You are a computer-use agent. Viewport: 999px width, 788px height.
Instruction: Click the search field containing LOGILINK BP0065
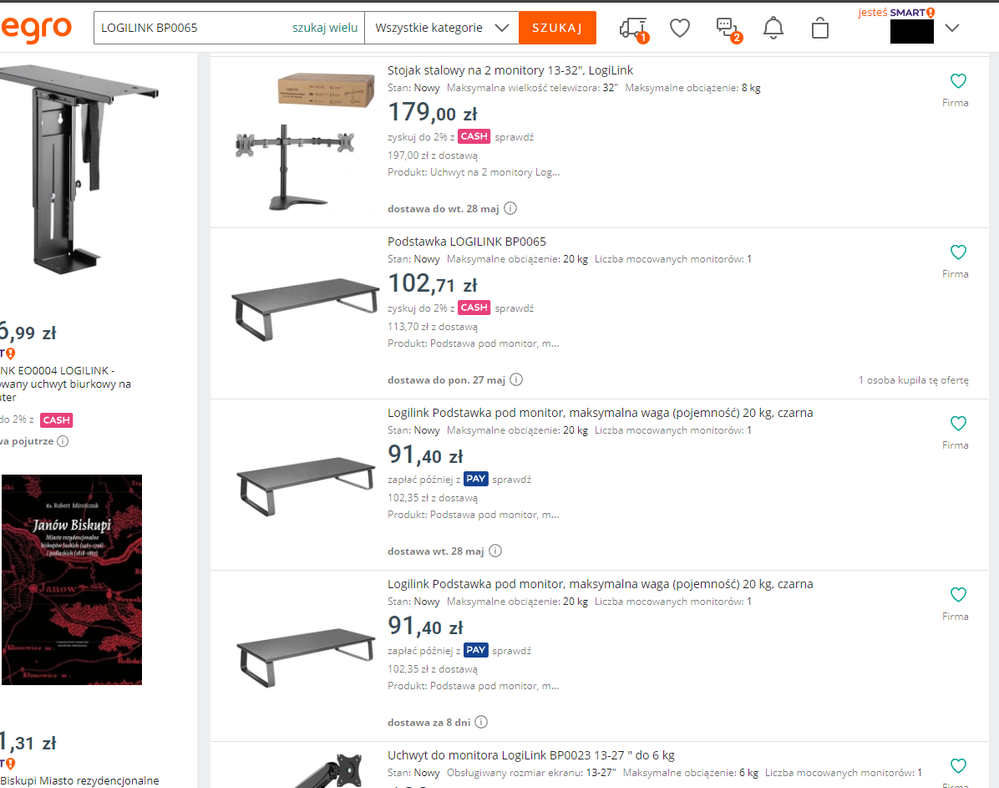point(190,28)
